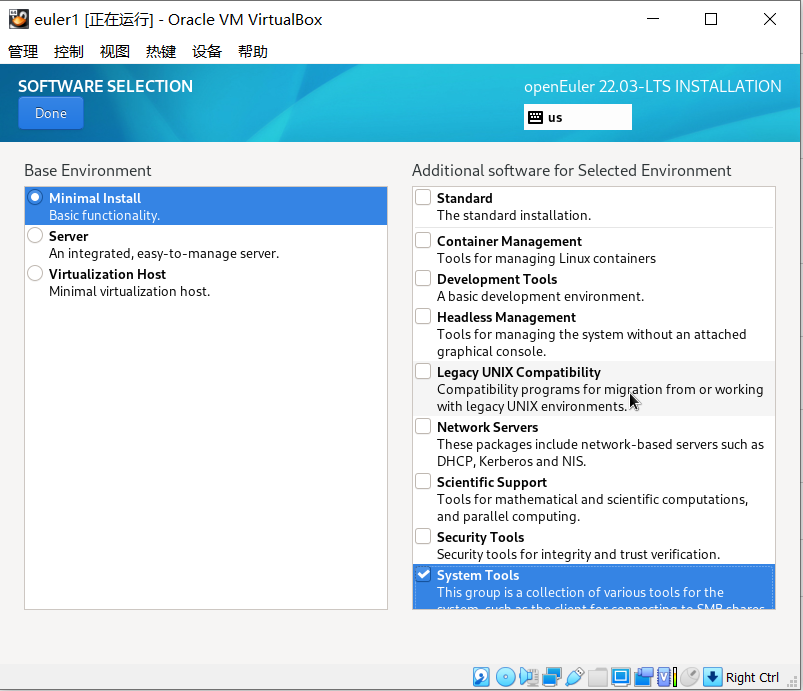The width and height of the screenshot is (803, 691).
Task: Click the us keyboard layout indicator
Action: coord(578,117)
